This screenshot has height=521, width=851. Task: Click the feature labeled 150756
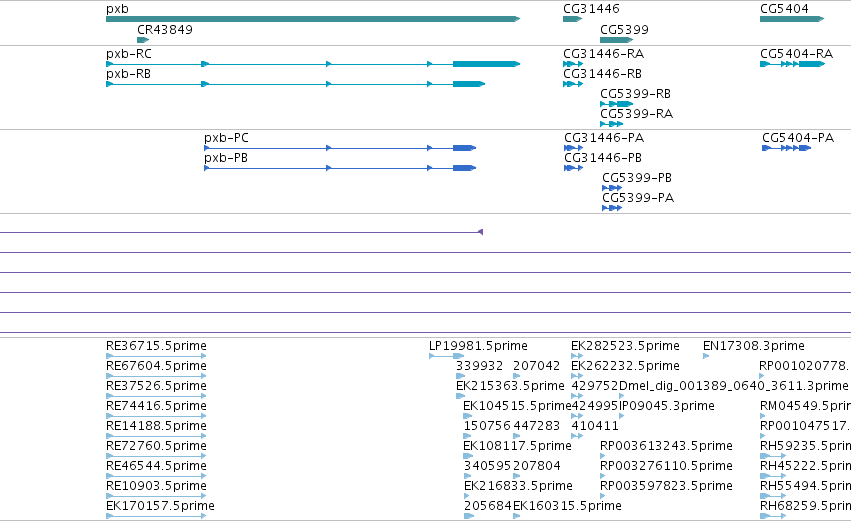coord(487,426)
